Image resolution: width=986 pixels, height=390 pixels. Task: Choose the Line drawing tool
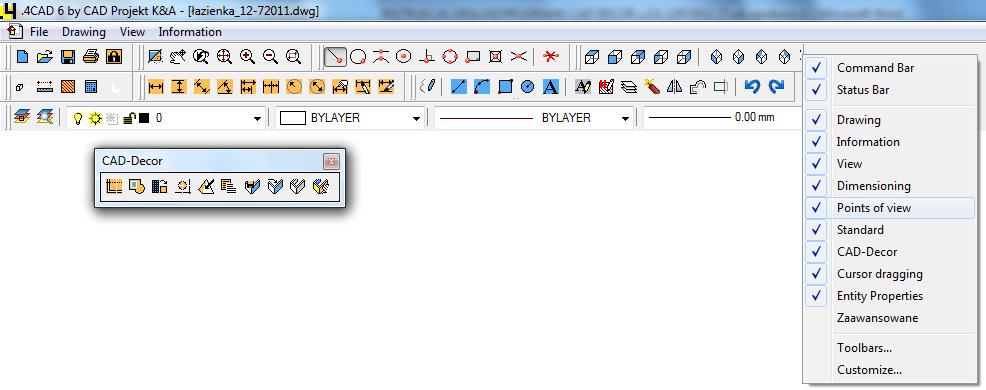tap(459, 87)
